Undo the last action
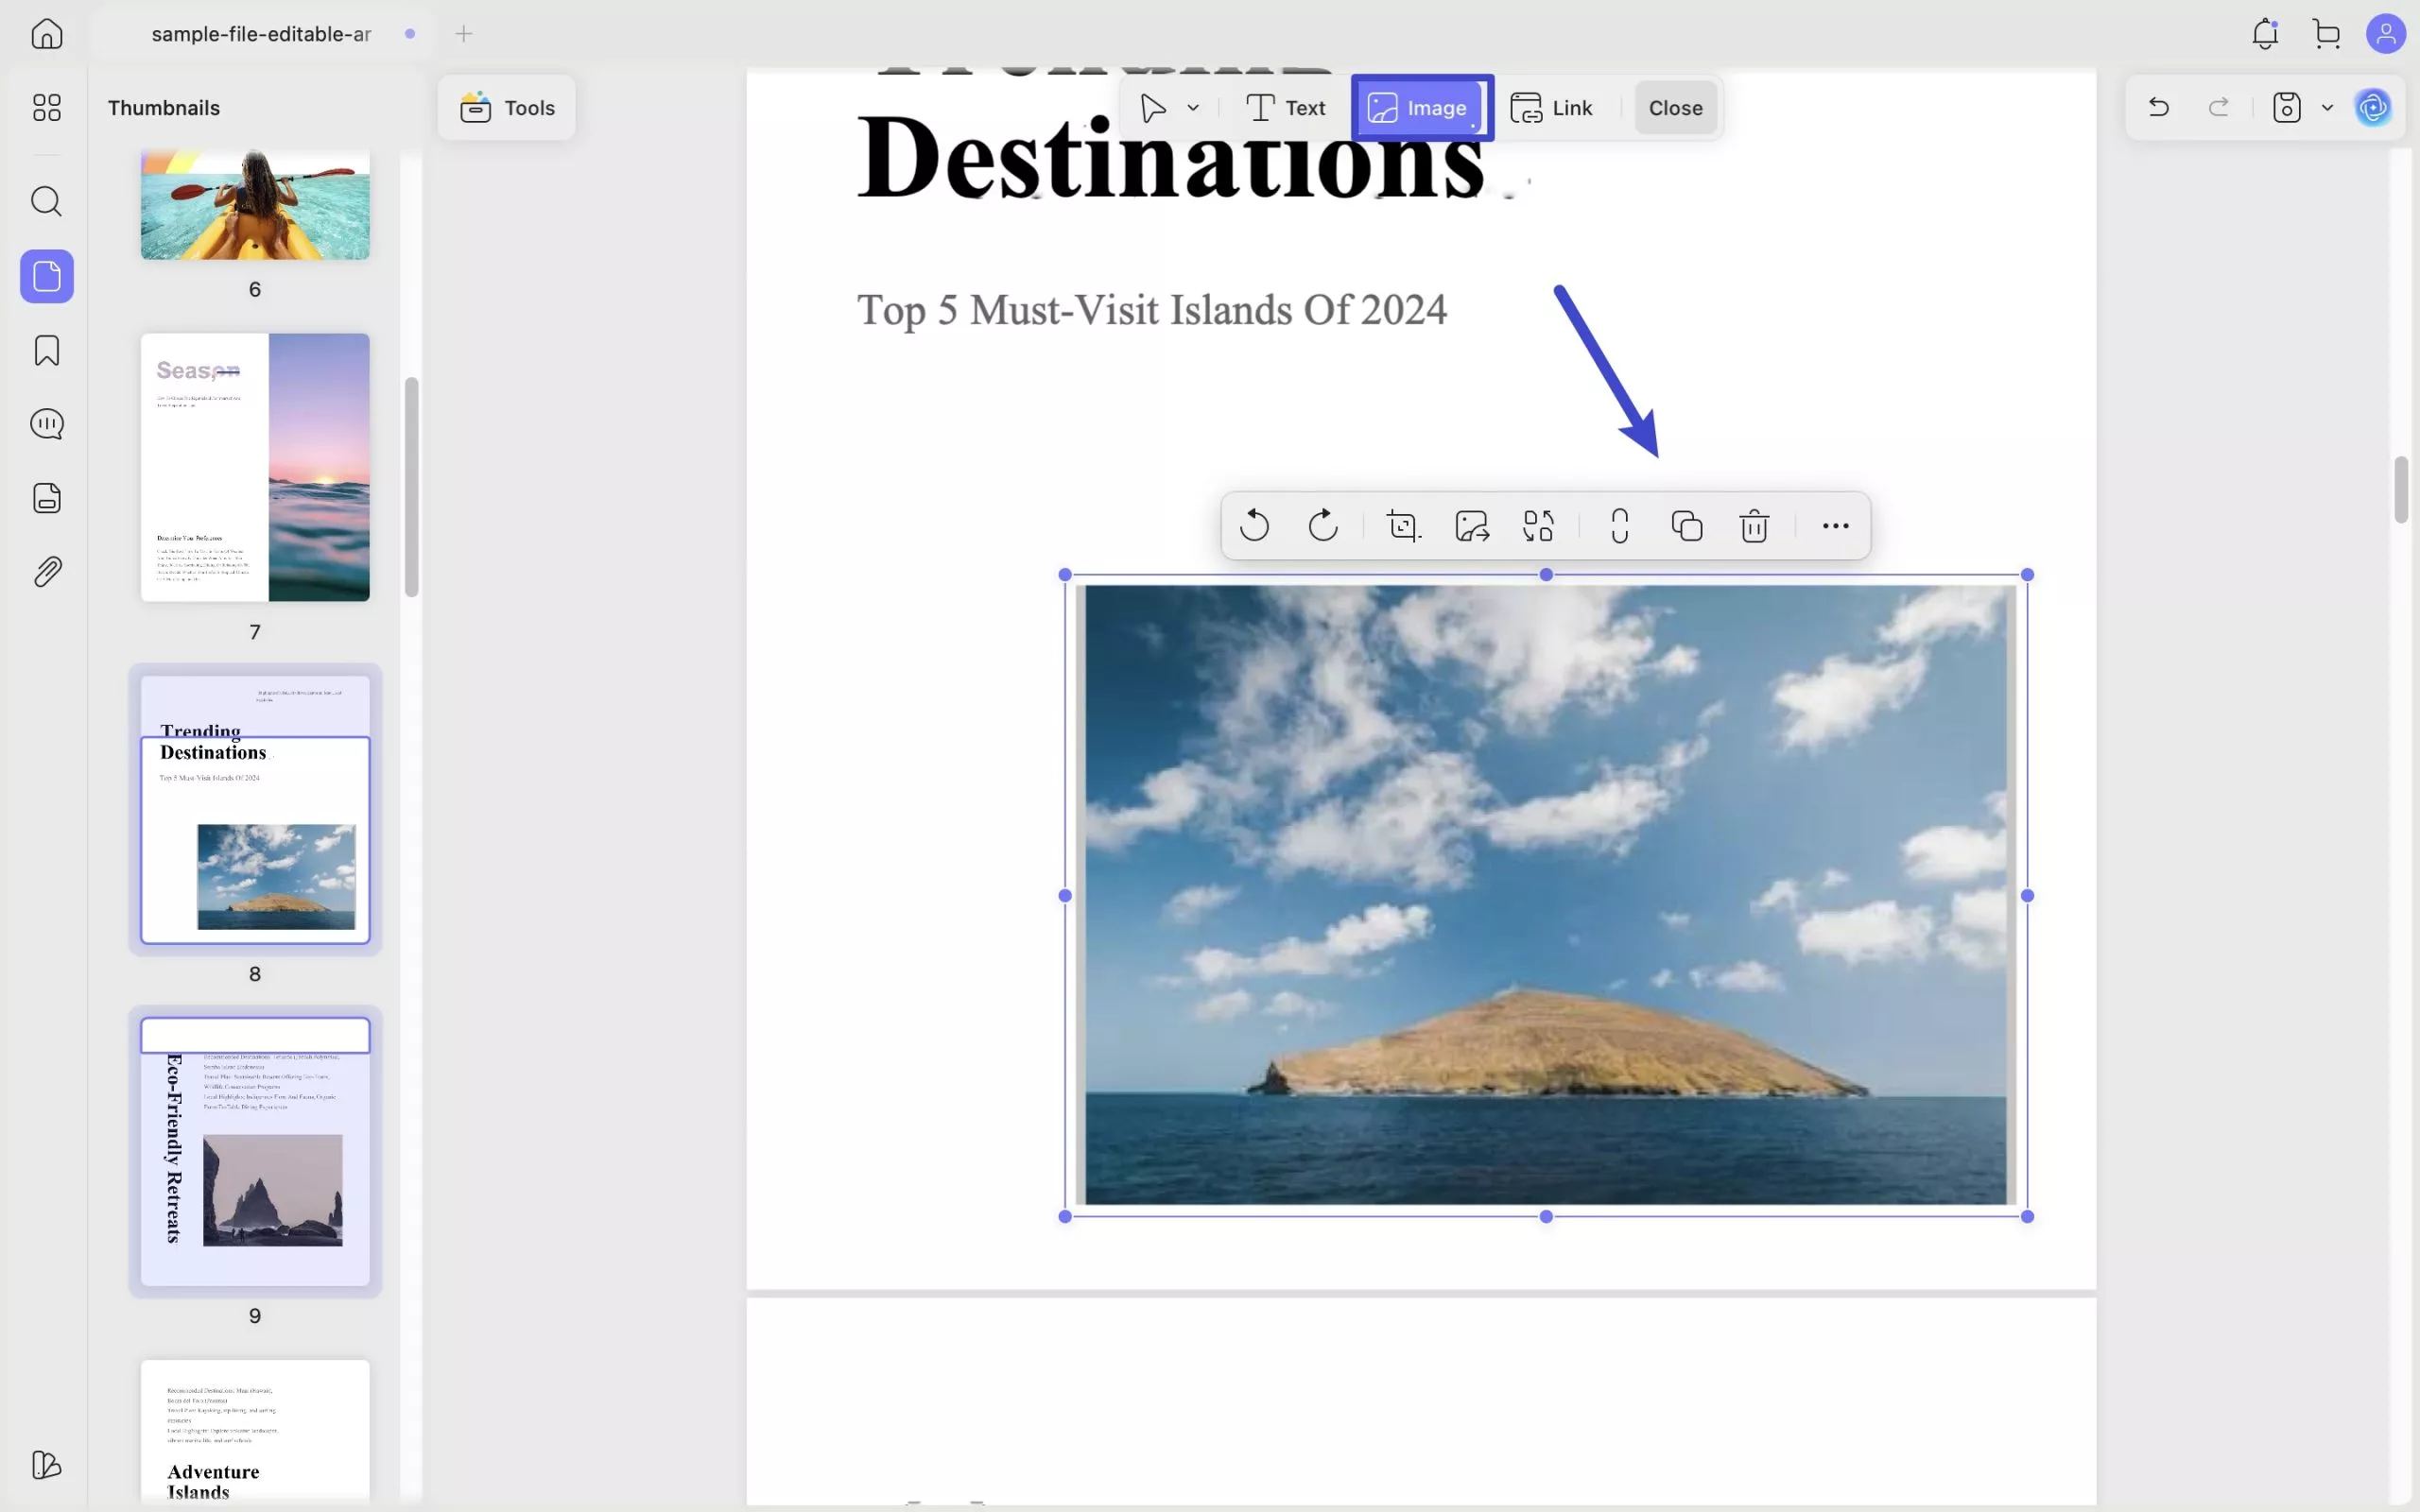Viewport: 2420px width, 1512px height. click(2159, 107)
